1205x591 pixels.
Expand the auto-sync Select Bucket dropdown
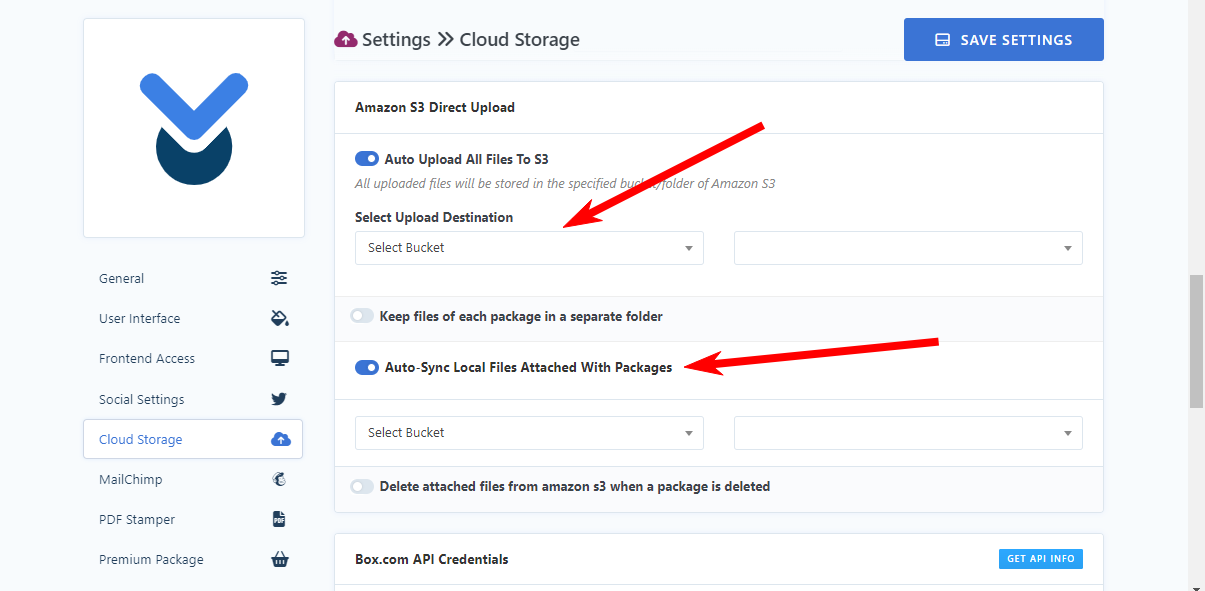tap(529, 433)
